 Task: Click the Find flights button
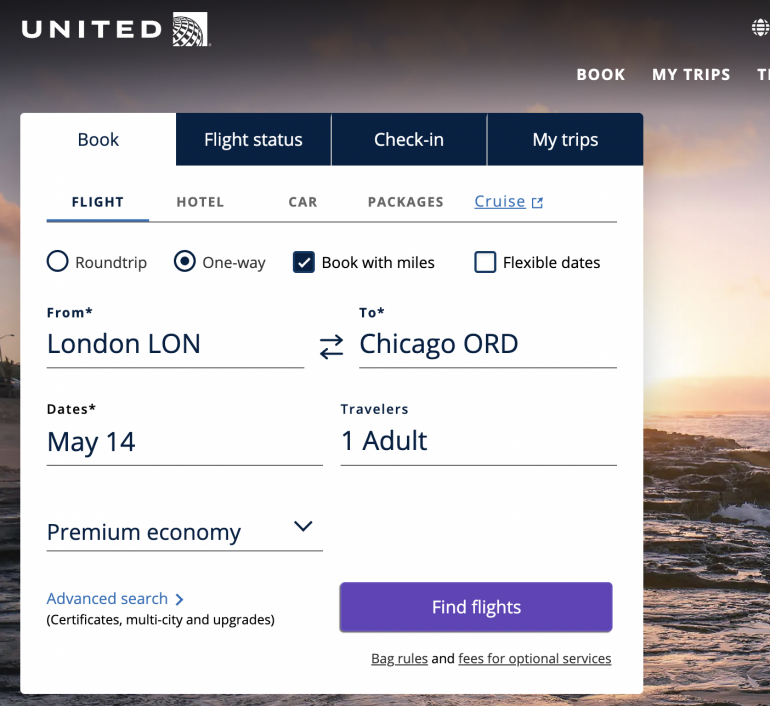[x=476, y=607]
